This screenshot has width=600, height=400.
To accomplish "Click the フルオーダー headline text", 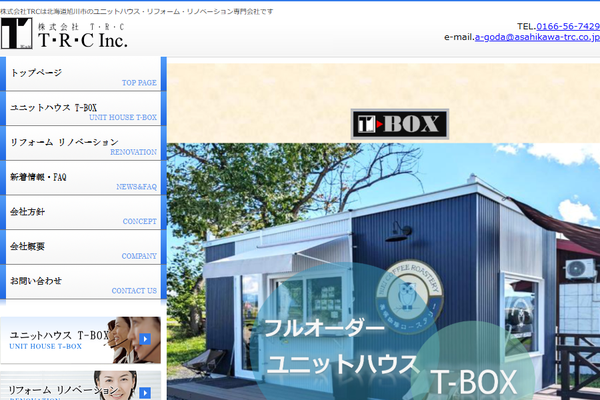I will point(324,328).
